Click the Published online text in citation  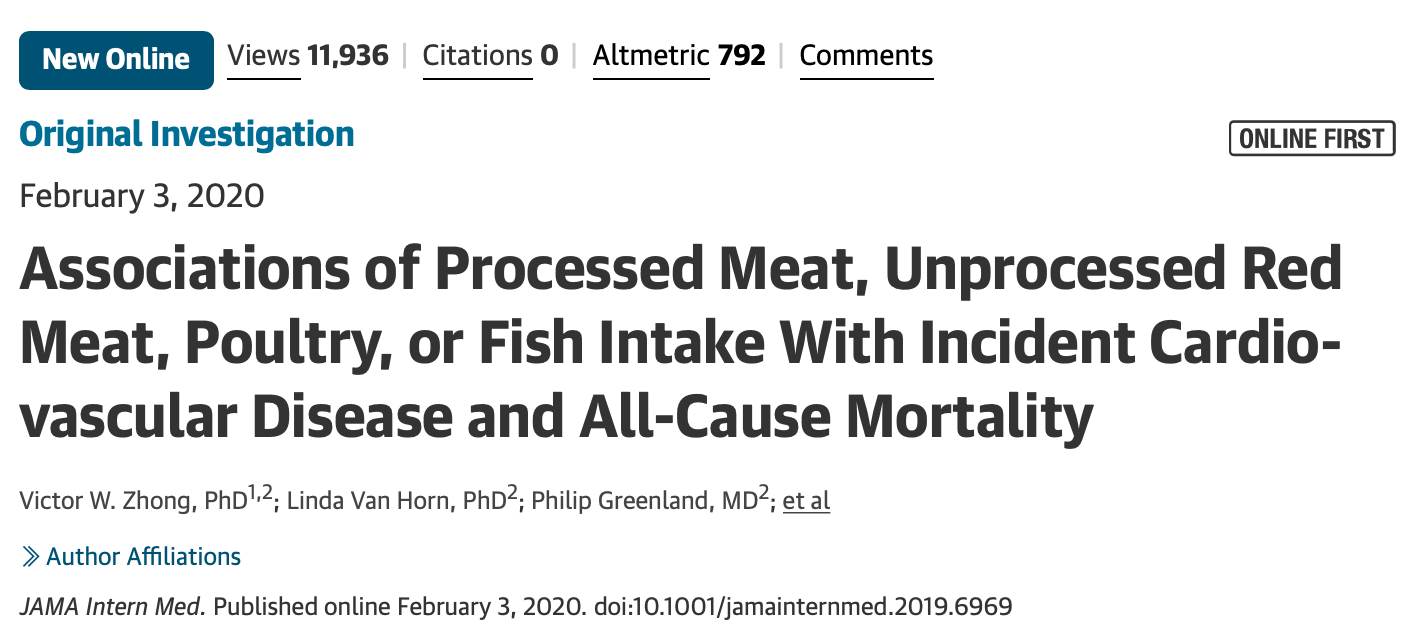[303, 606]
